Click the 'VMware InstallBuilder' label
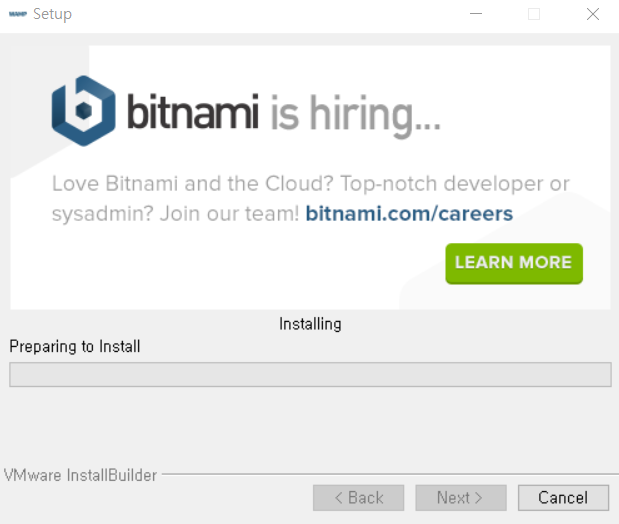Image resolution: width=619 pixels, height=524 pixels. click(x=81, y=475)
